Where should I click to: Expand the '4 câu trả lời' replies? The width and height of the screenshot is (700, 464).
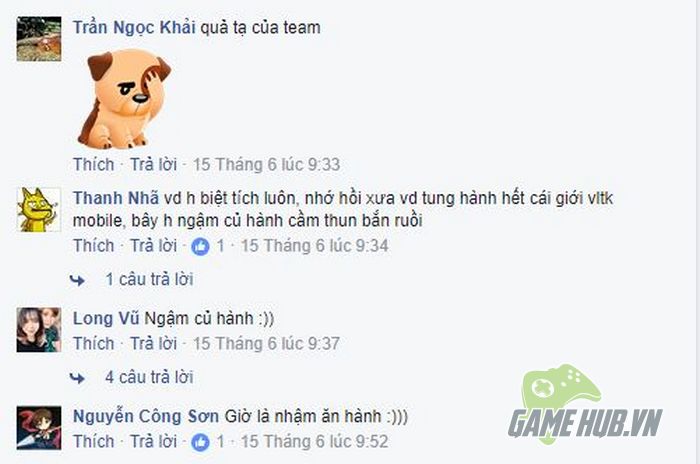pyautogui.click(x=149, y=377)
